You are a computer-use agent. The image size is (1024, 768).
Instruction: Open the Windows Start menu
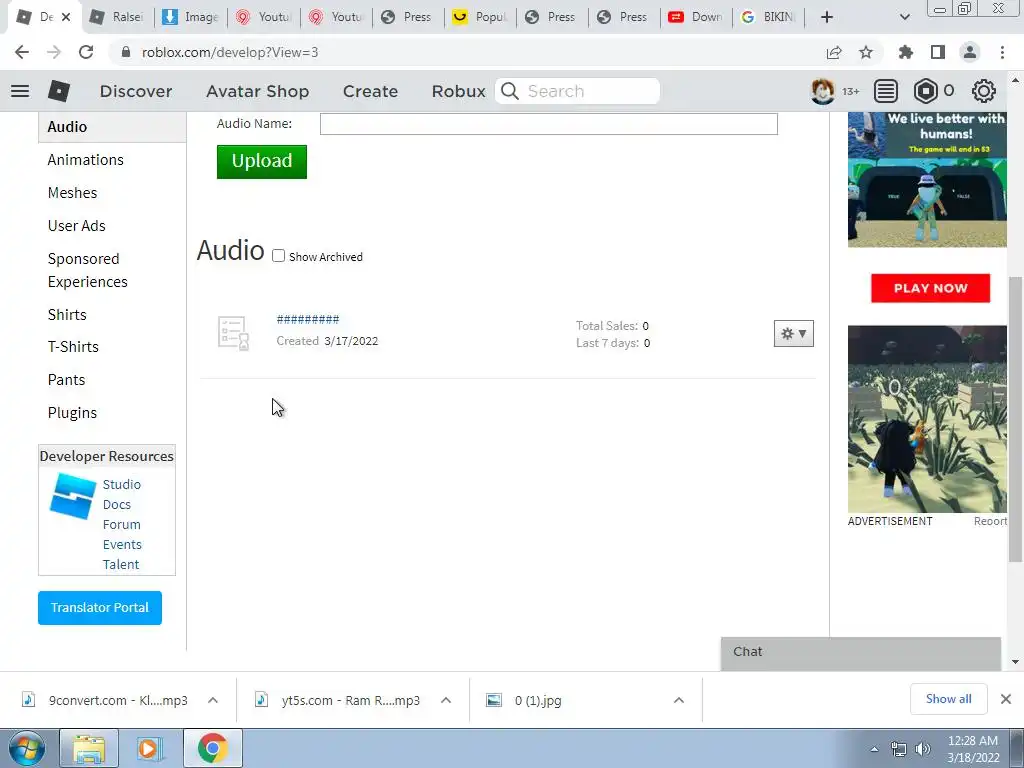[27, 748]
